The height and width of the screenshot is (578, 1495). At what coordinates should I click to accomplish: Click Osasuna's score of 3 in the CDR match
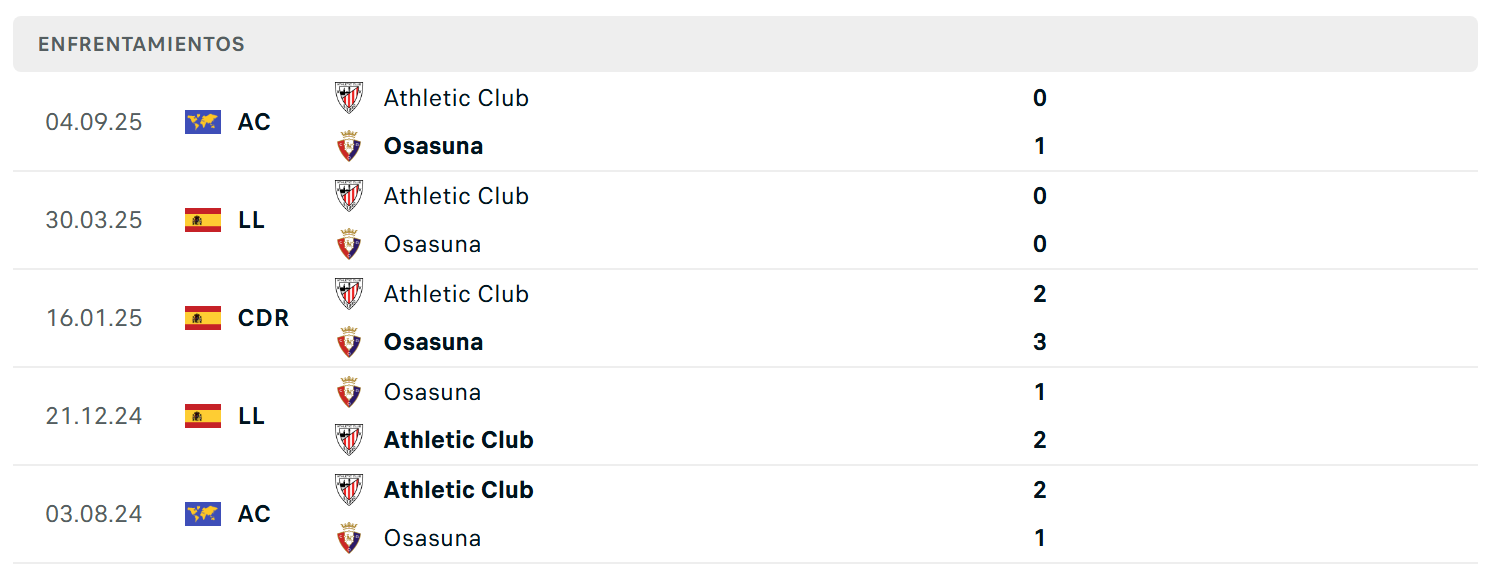coord(1040,342)
